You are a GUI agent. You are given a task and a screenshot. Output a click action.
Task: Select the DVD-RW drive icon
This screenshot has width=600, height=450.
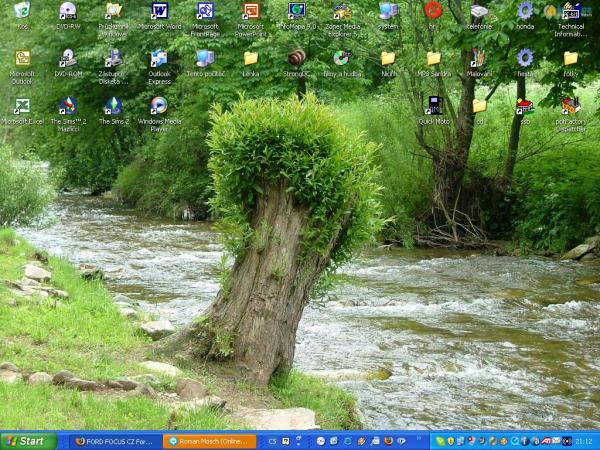pos(68,12)
